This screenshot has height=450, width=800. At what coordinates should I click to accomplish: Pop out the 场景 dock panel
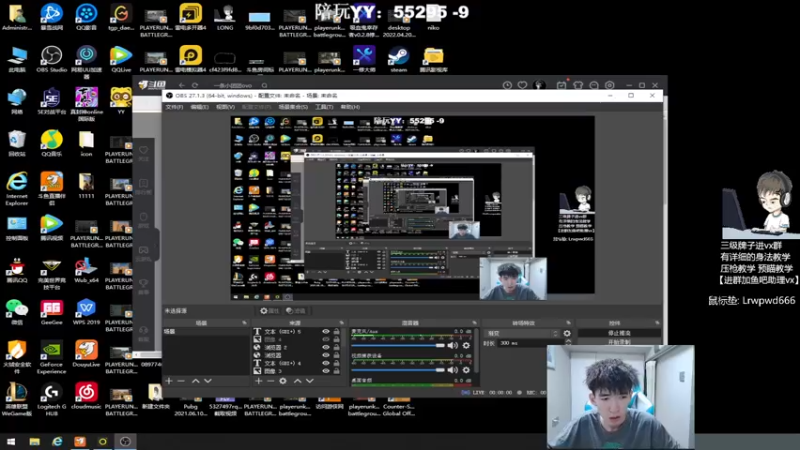click(x=244, y=323)
